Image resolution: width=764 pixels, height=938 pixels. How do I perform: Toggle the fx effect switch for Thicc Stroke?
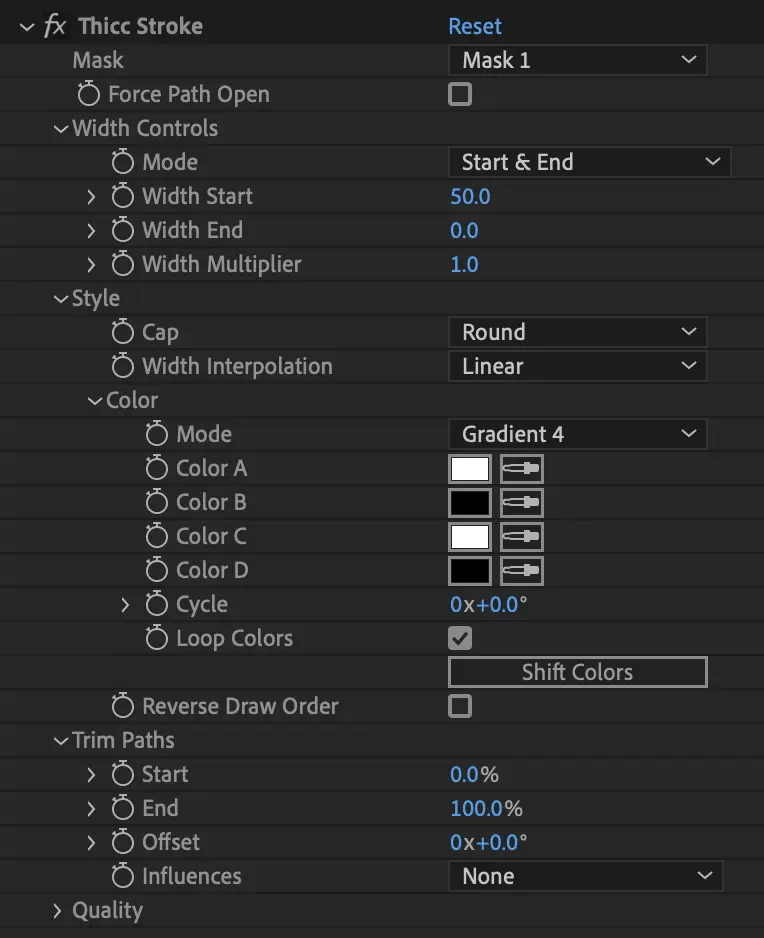click(x=55, y=27)
